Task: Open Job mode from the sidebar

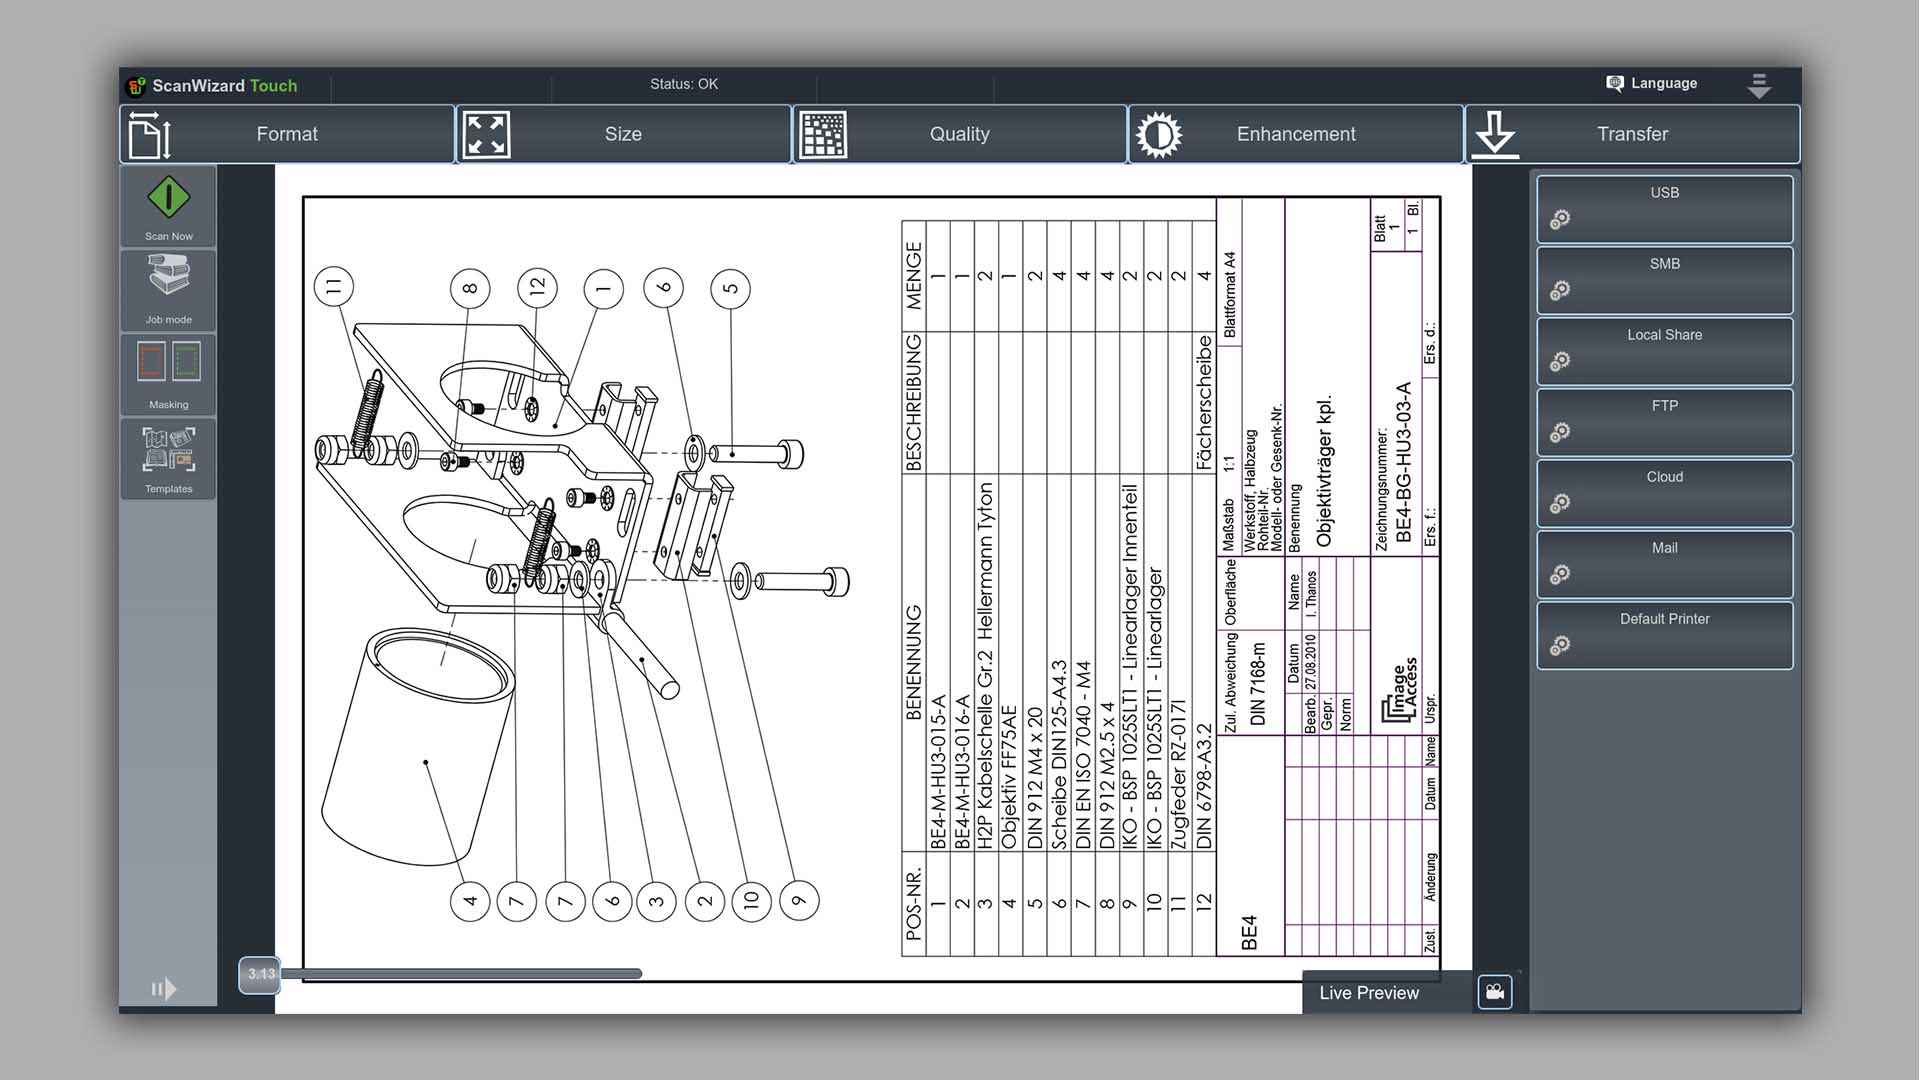Action: [x=168, y=288]
